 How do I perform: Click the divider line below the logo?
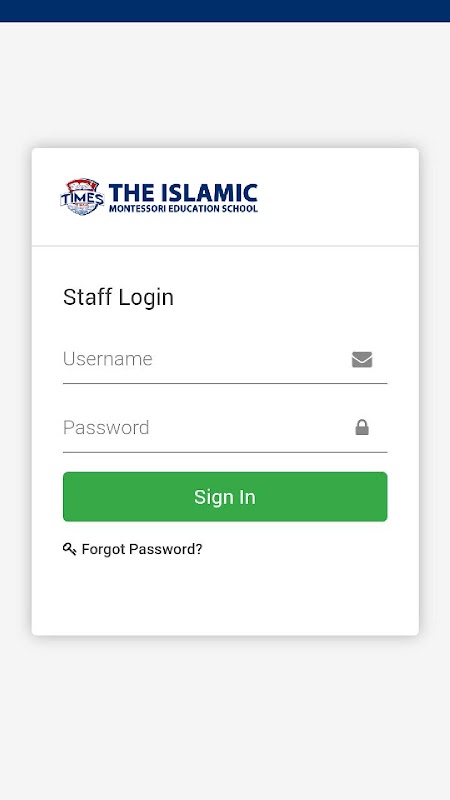point(225,246)
